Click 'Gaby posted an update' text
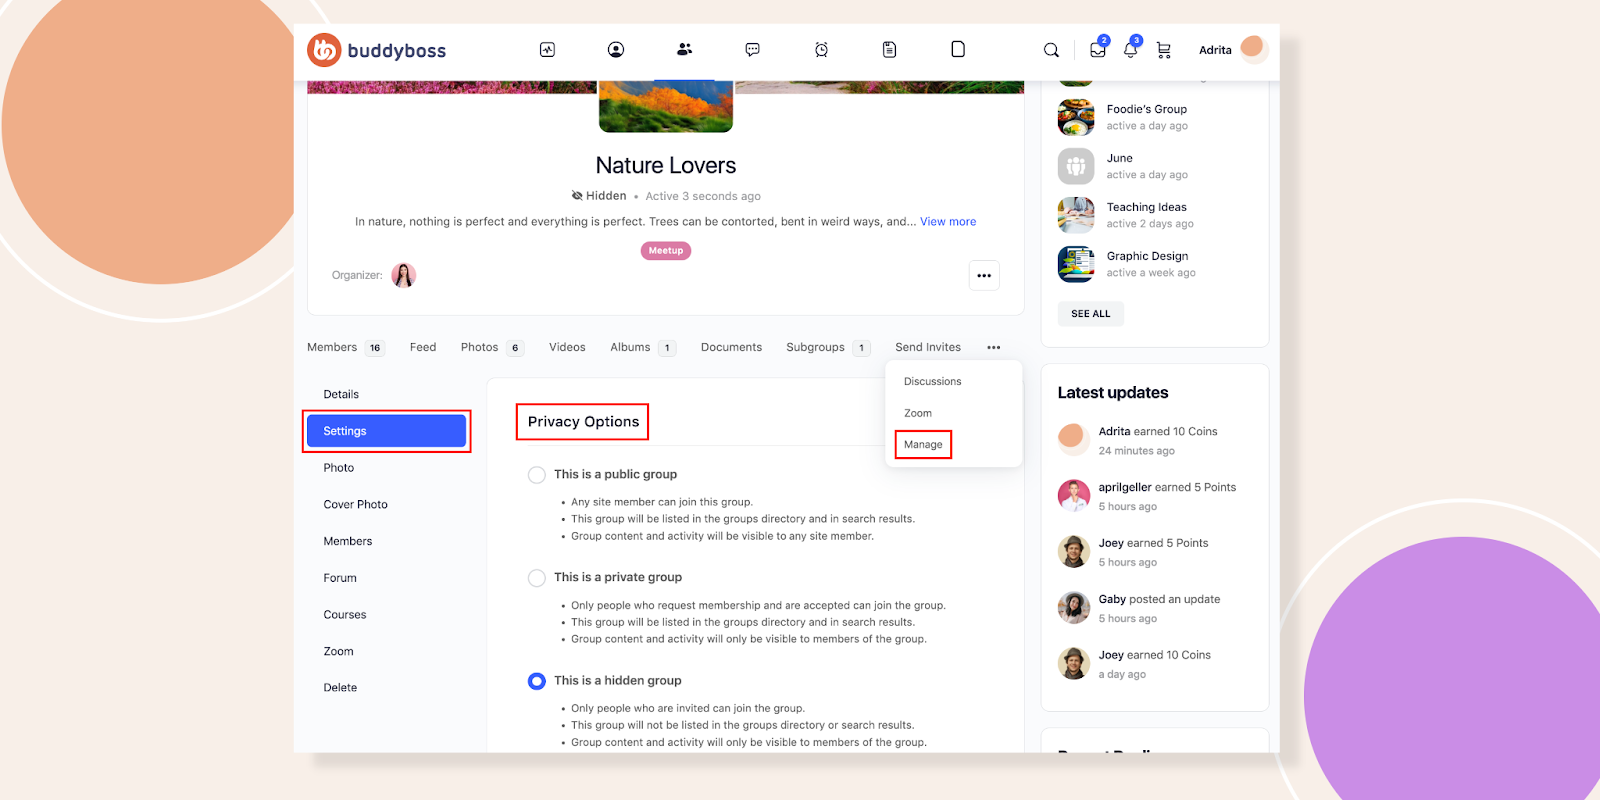Screen dimensions: 1600x800 (1159, 599)
